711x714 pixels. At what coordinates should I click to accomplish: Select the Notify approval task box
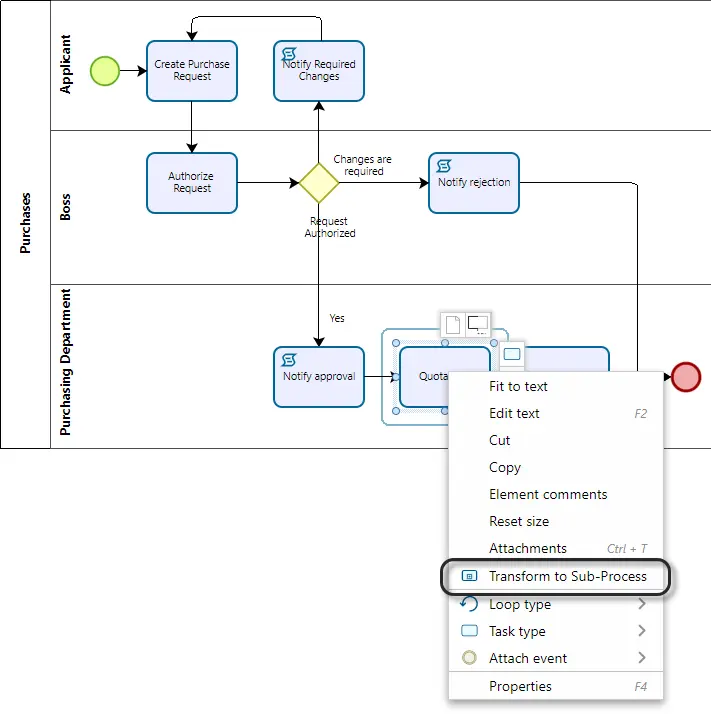319,377
